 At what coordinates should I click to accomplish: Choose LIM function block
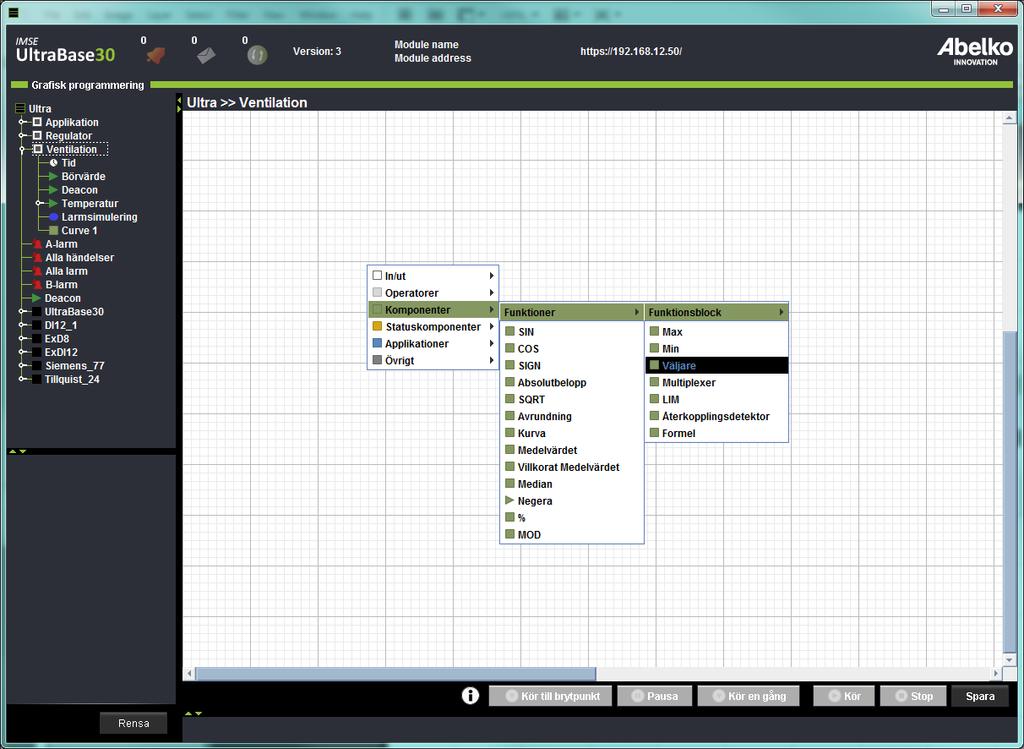[716, 399]
